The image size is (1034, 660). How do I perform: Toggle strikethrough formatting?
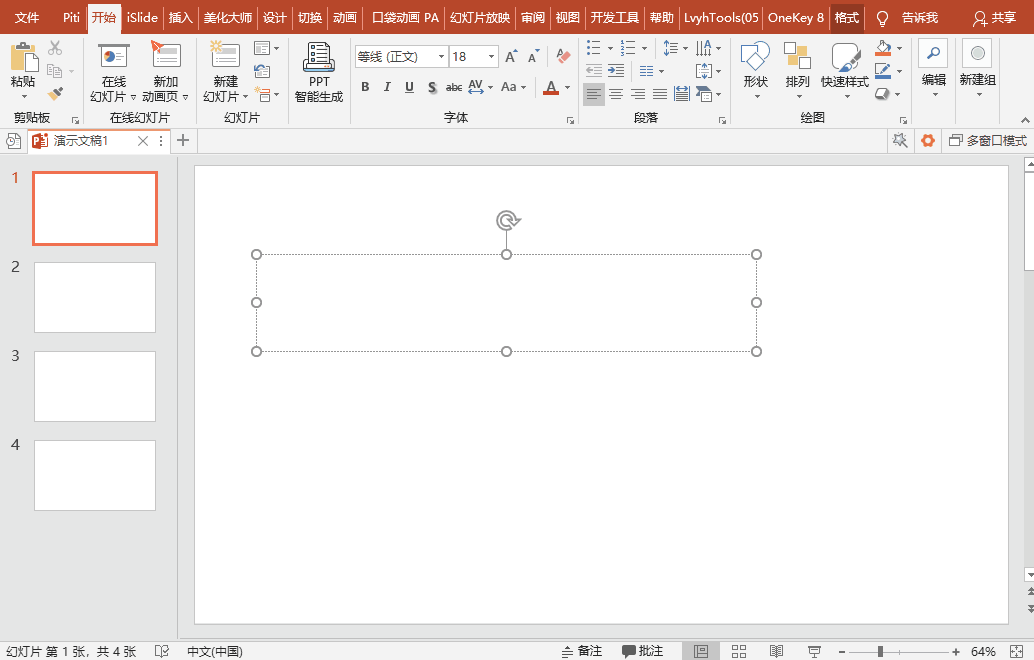(454, 87)
